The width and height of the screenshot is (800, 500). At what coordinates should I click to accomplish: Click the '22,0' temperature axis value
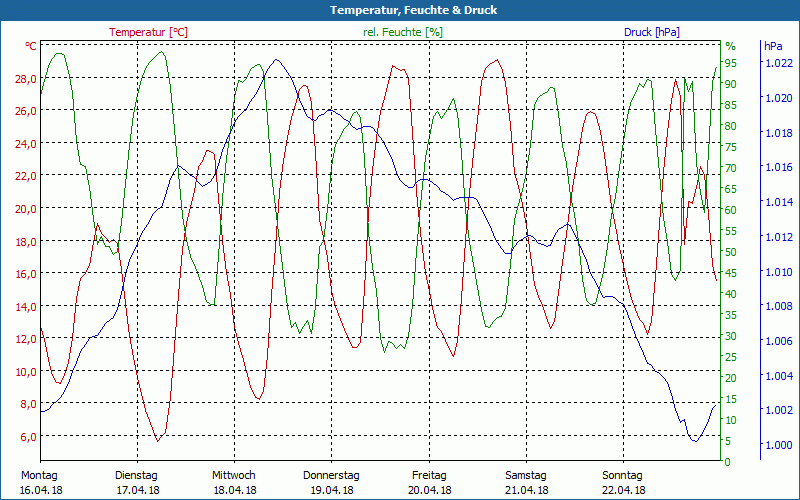[x=26, y=176]
